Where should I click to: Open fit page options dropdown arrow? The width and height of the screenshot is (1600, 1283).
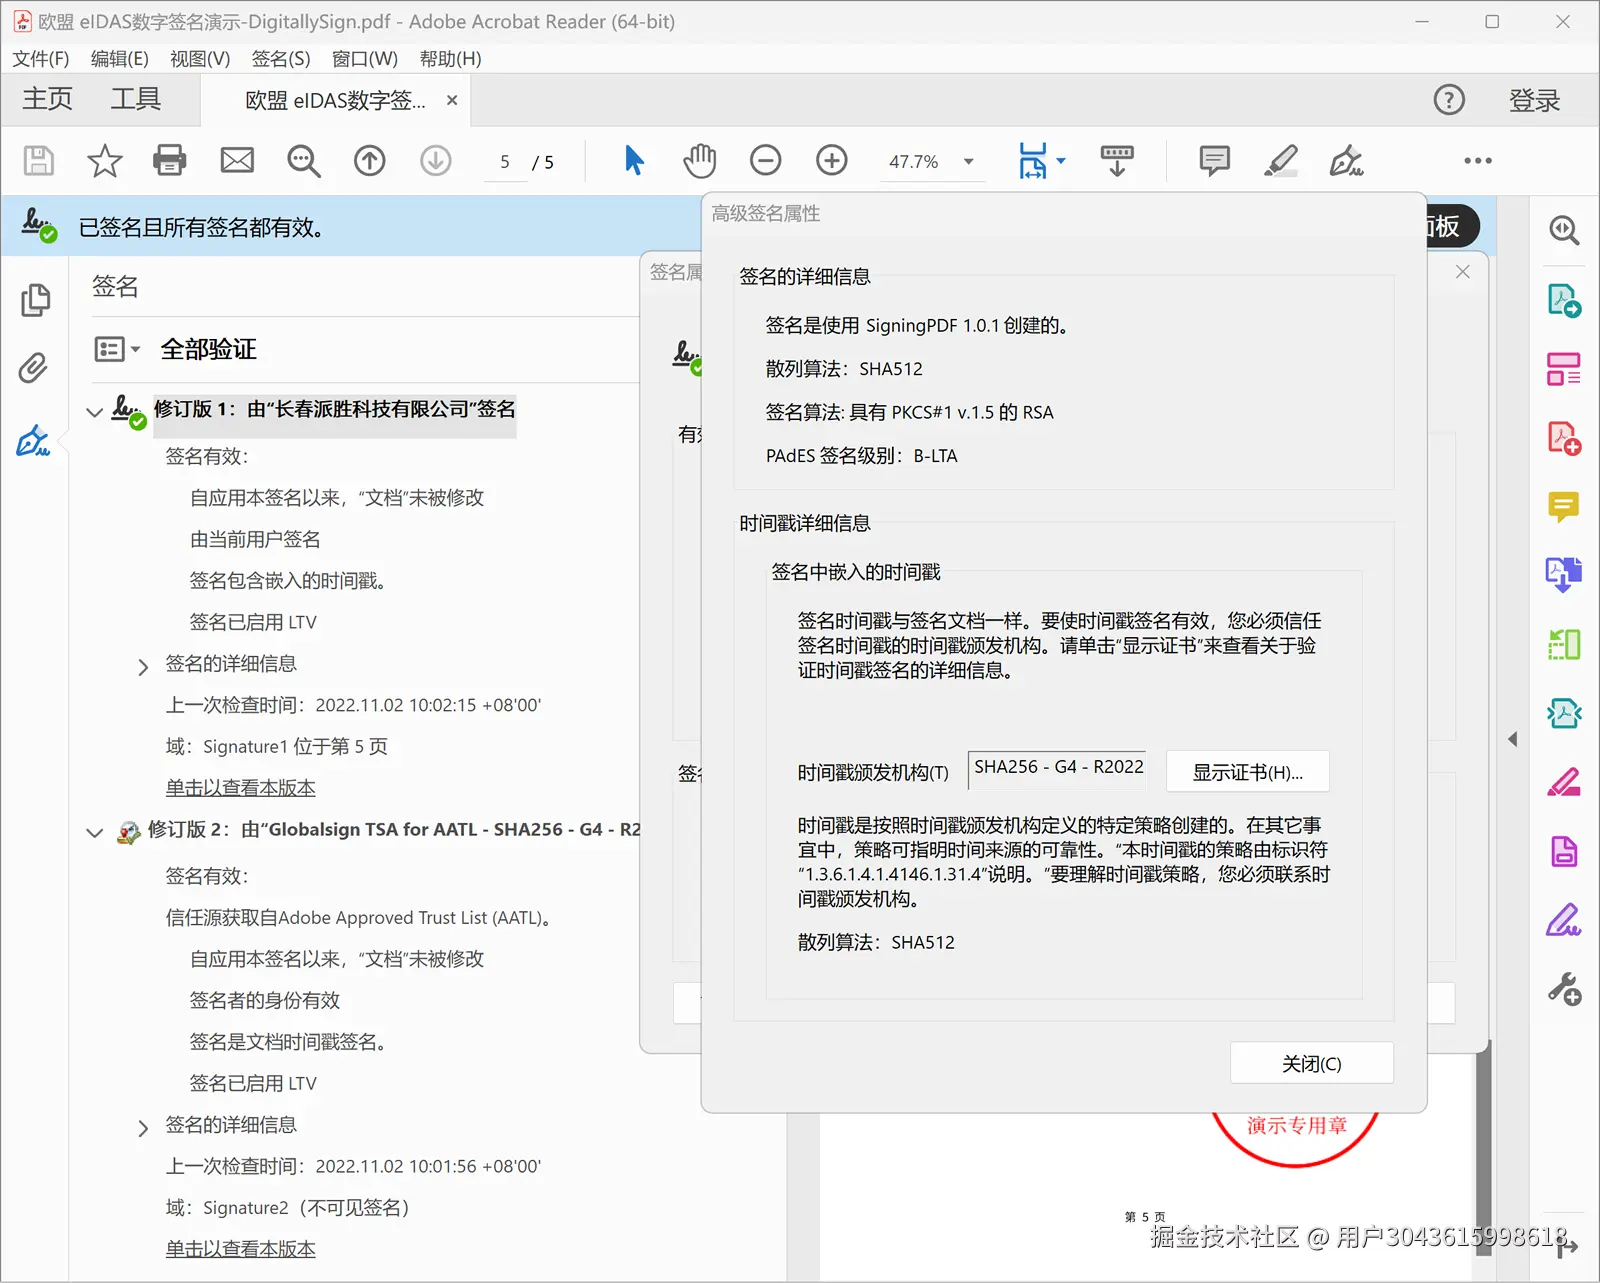(x=1061, y=160)
